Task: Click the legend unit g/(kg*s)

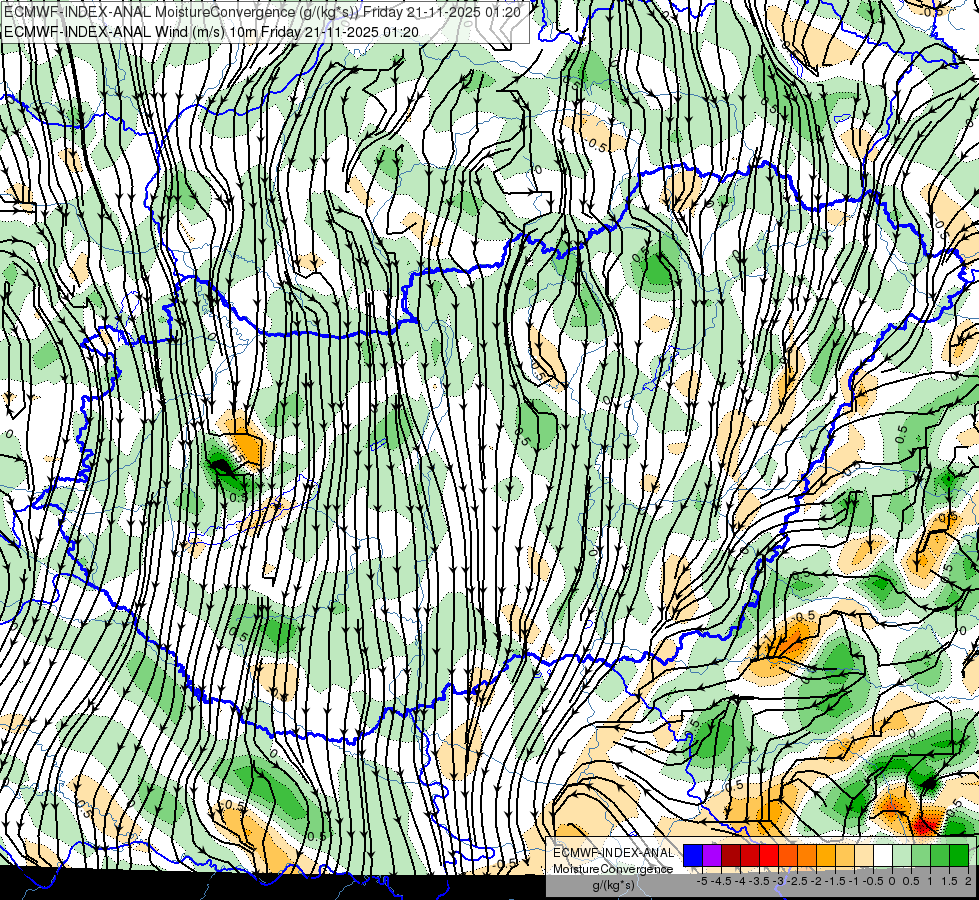Action: coord(613,885)
